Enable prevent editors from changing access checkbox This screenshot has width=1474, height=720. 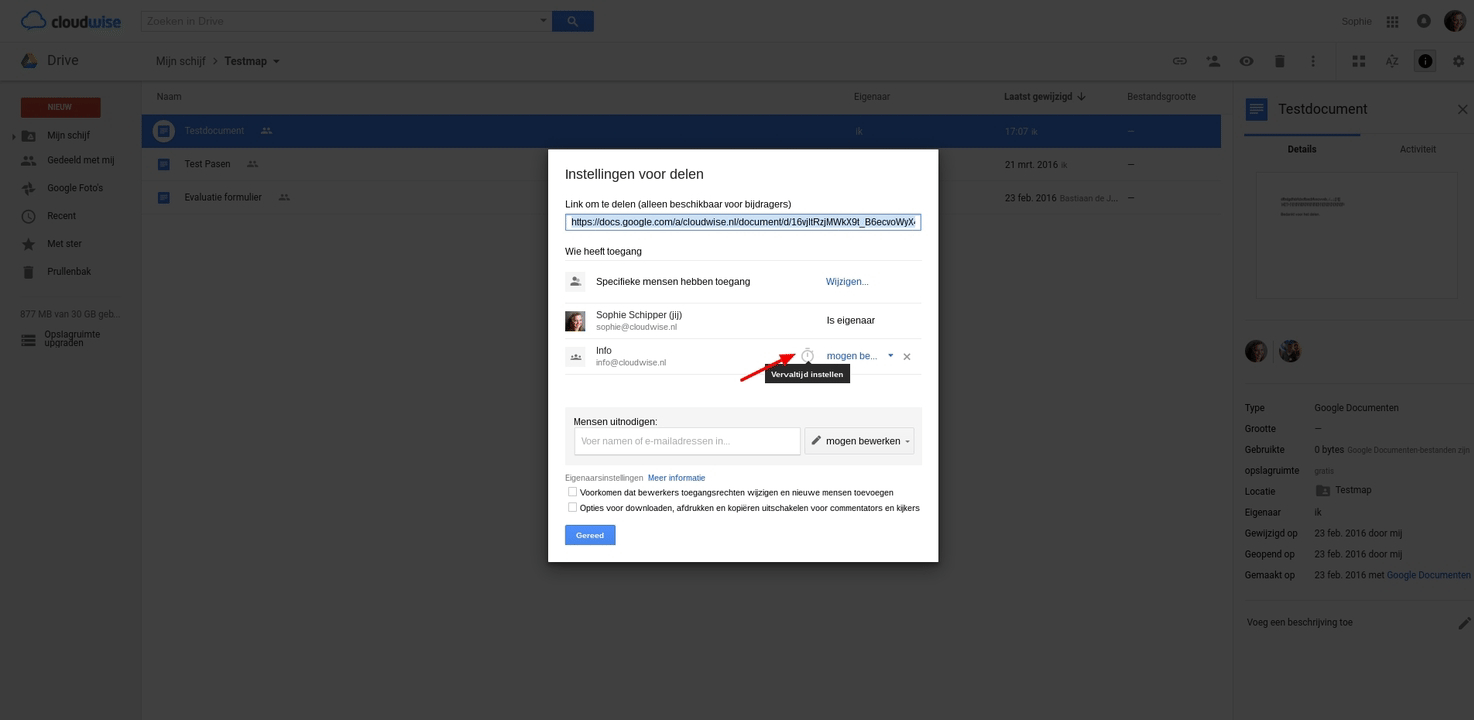coord(572,492)
